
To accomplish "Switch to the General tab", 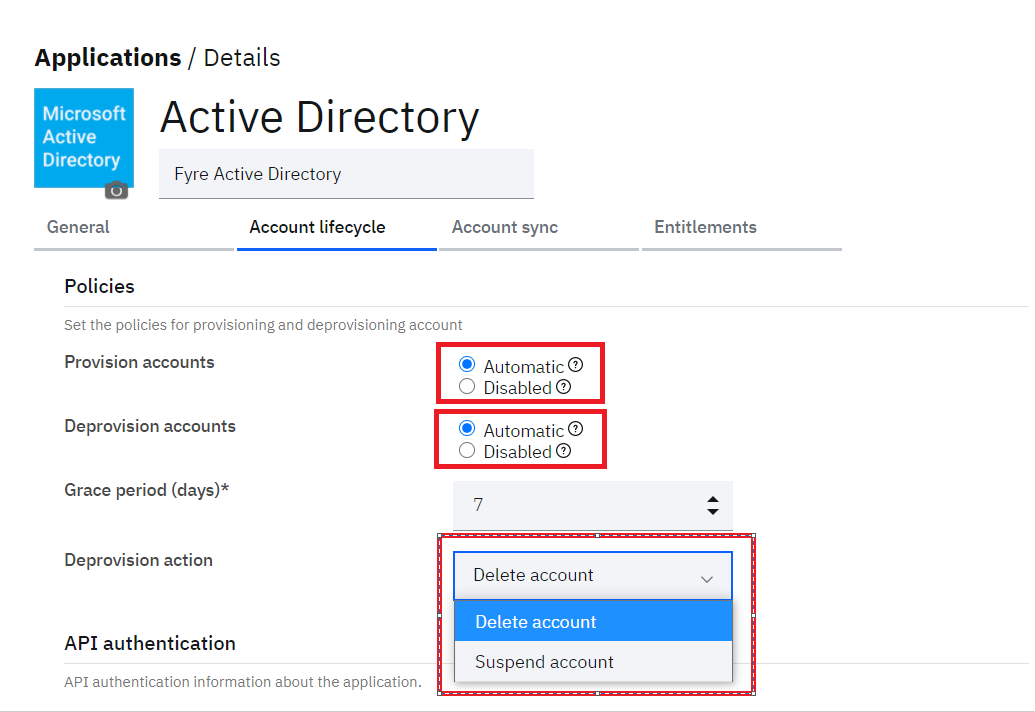I will coord(134,228).
